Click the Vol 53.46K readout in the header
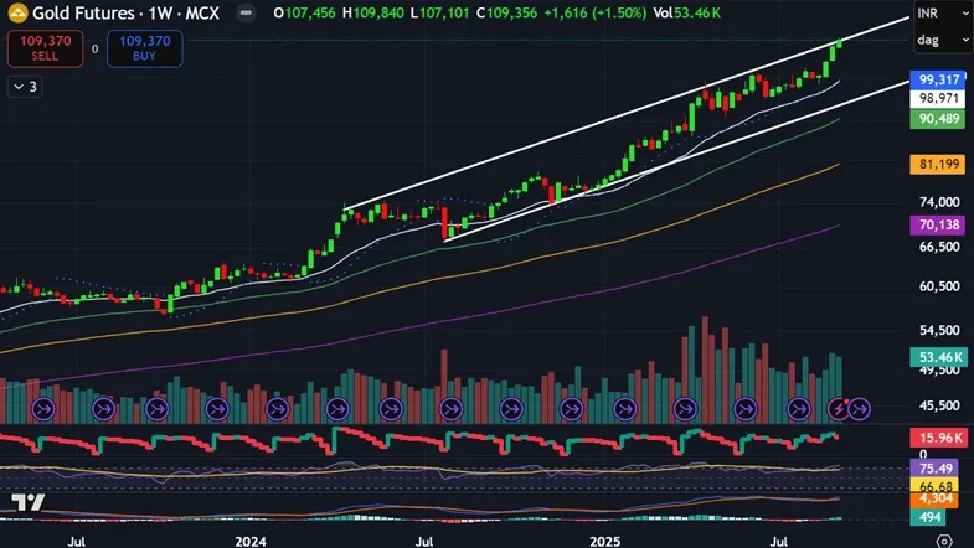The image size is (974, 548). [x=686, y=13]
